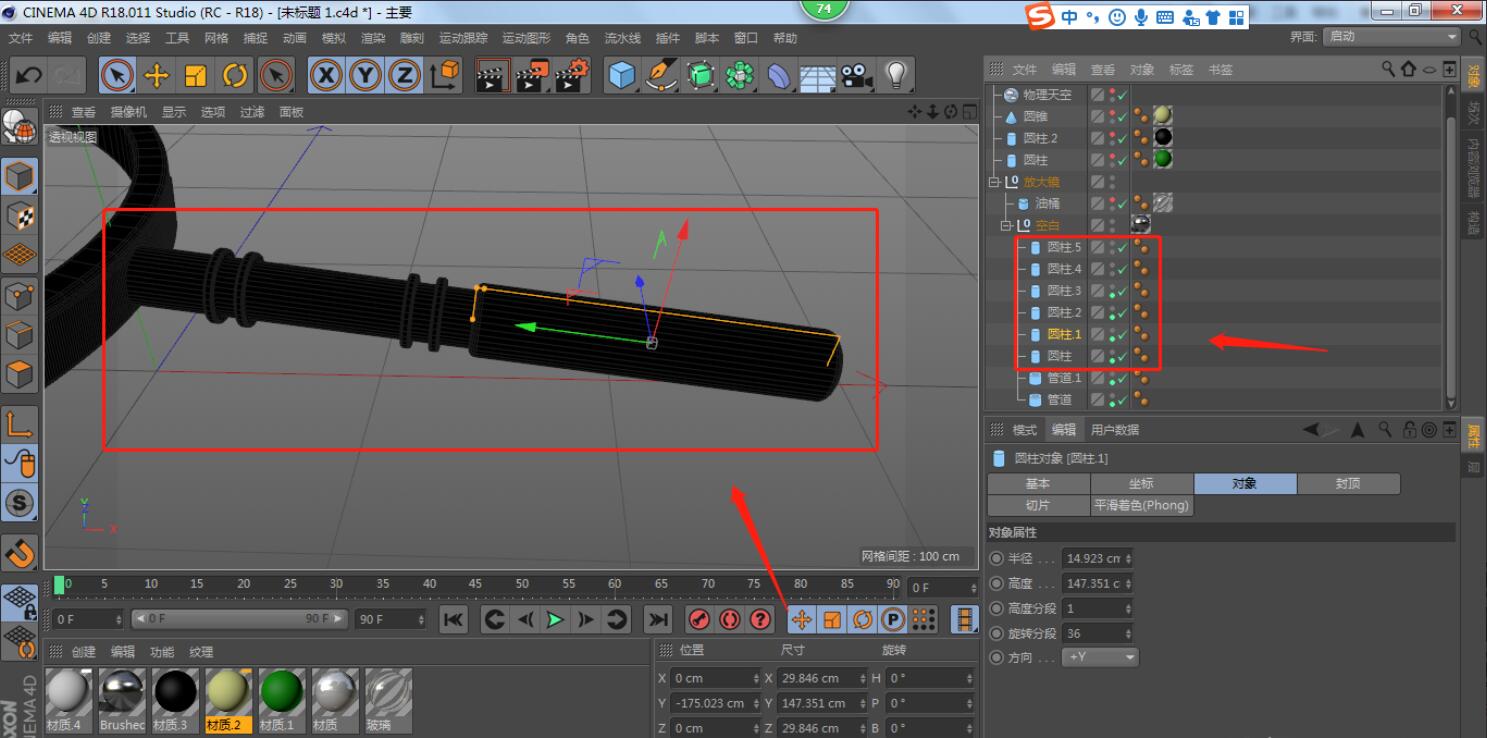Toggle the Z axis lock
1487x738 pixels.
point(404,75)
